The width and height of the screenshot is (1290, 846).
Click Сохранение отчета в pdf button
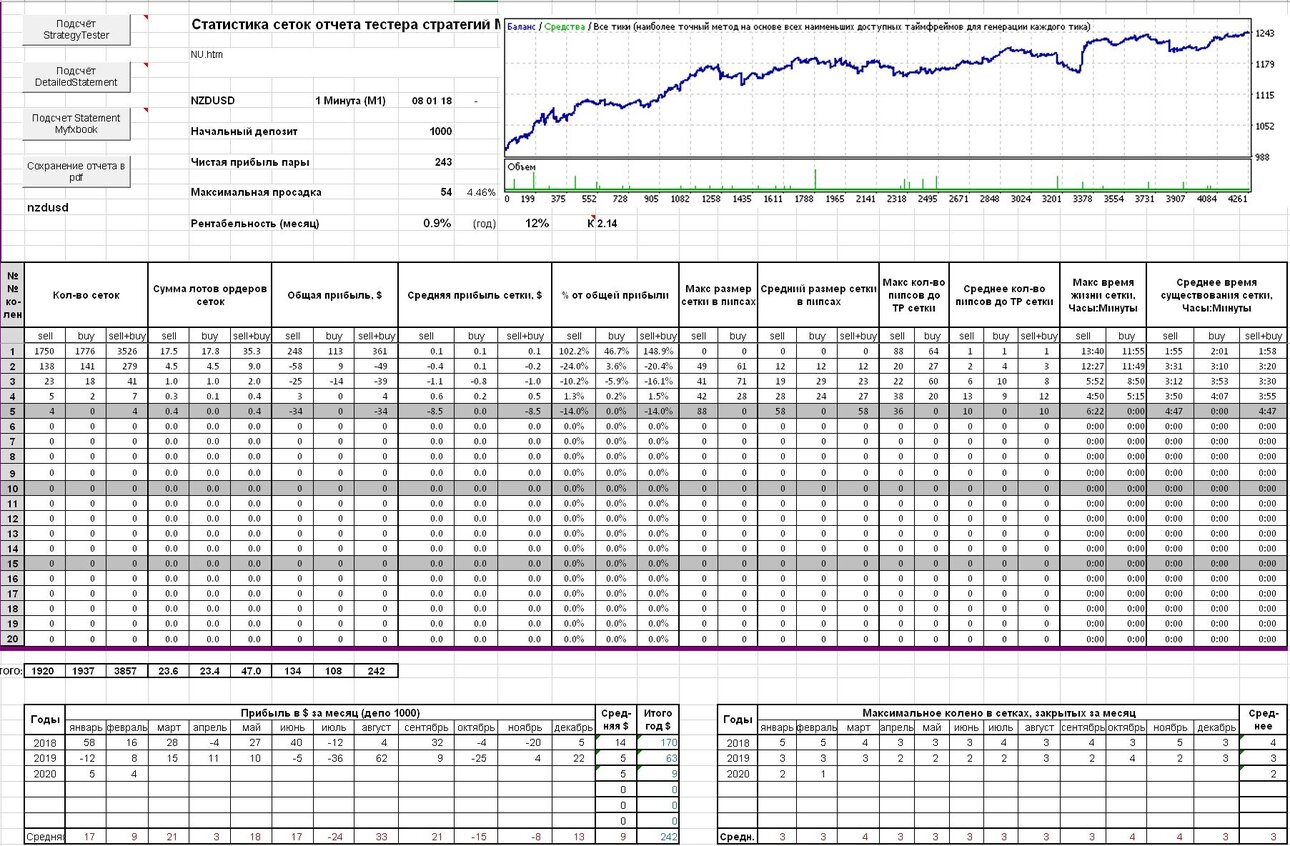[75, 171]
